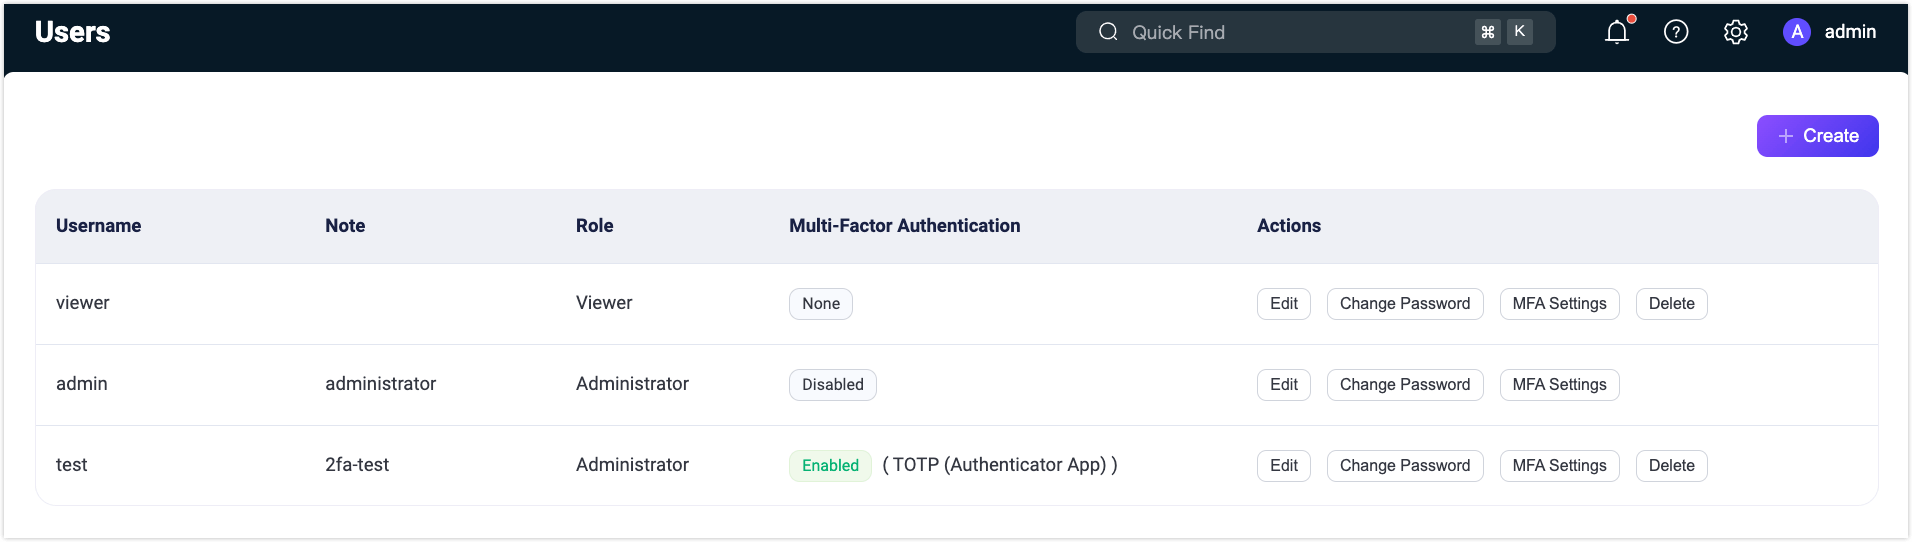This screenshot has width=1912, height=542.
Task: Edit the viewer user
Action: click(1283, 304)
